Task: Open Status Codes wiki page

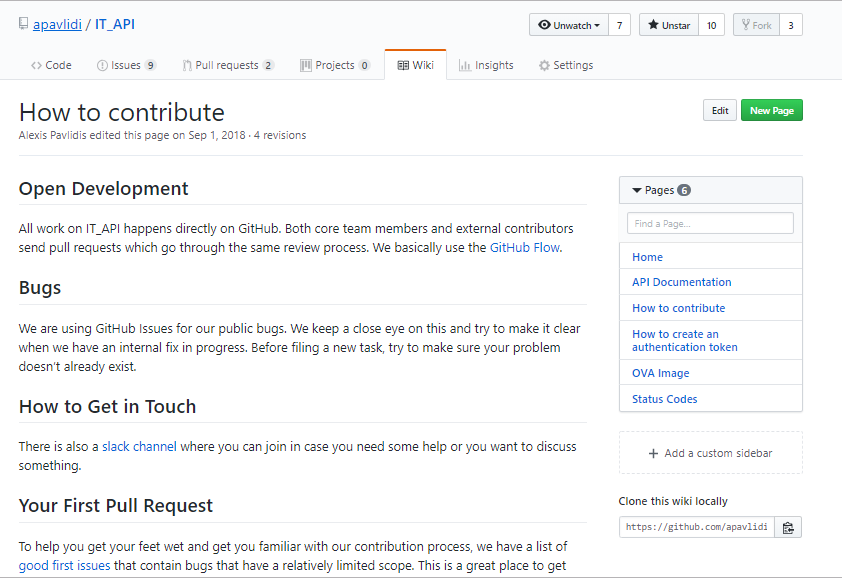Action: (x=664, y=399)
